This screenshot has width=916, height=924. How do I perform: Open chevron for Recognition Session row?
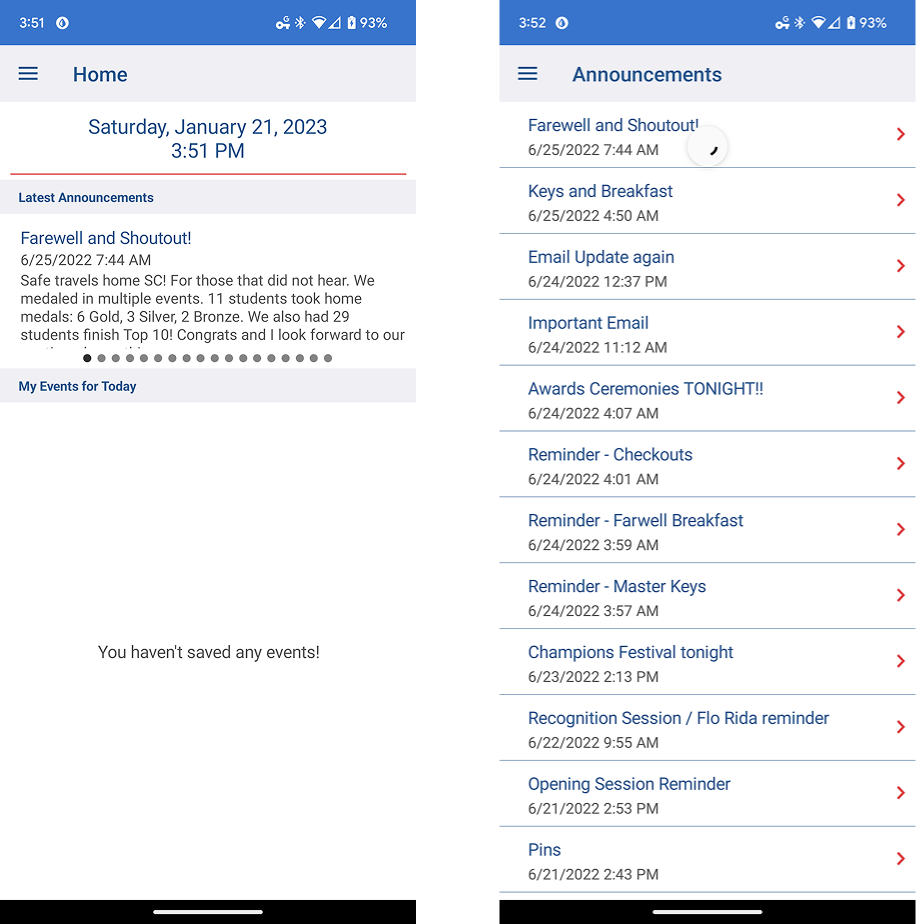[900, 727]
